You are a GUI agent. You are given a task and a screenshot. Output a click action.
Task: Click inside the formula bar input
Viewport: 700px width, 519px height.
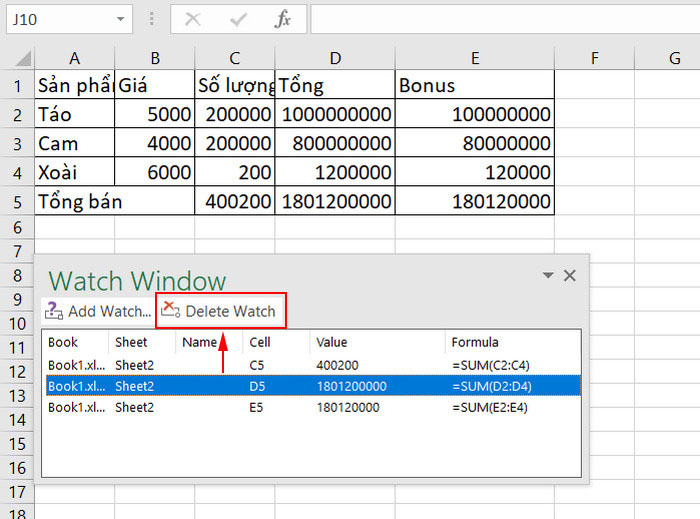pyautogui.click(x=505, y=19)
